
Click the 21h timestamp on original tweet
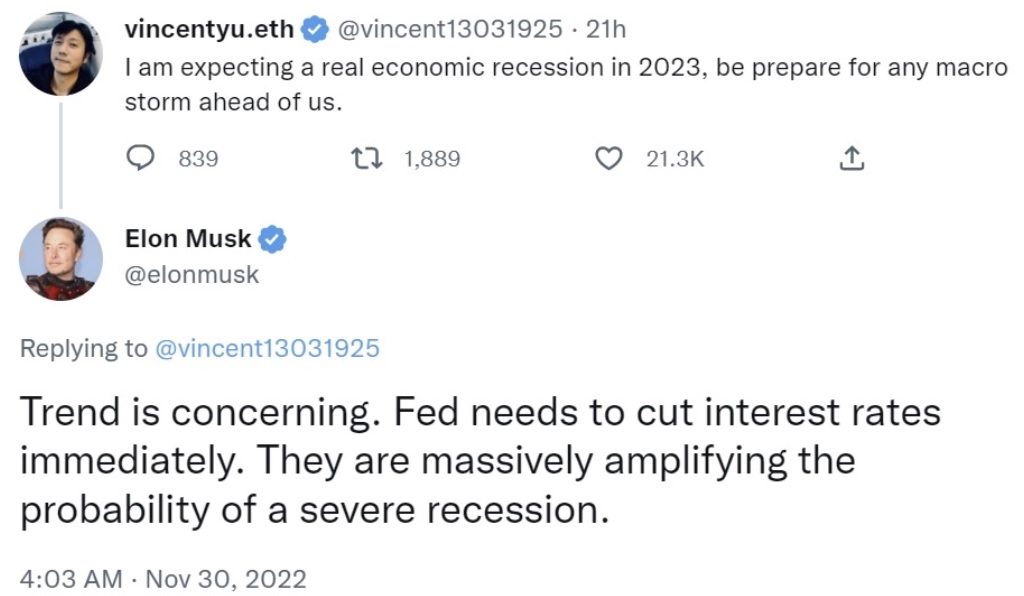[606, 29]
